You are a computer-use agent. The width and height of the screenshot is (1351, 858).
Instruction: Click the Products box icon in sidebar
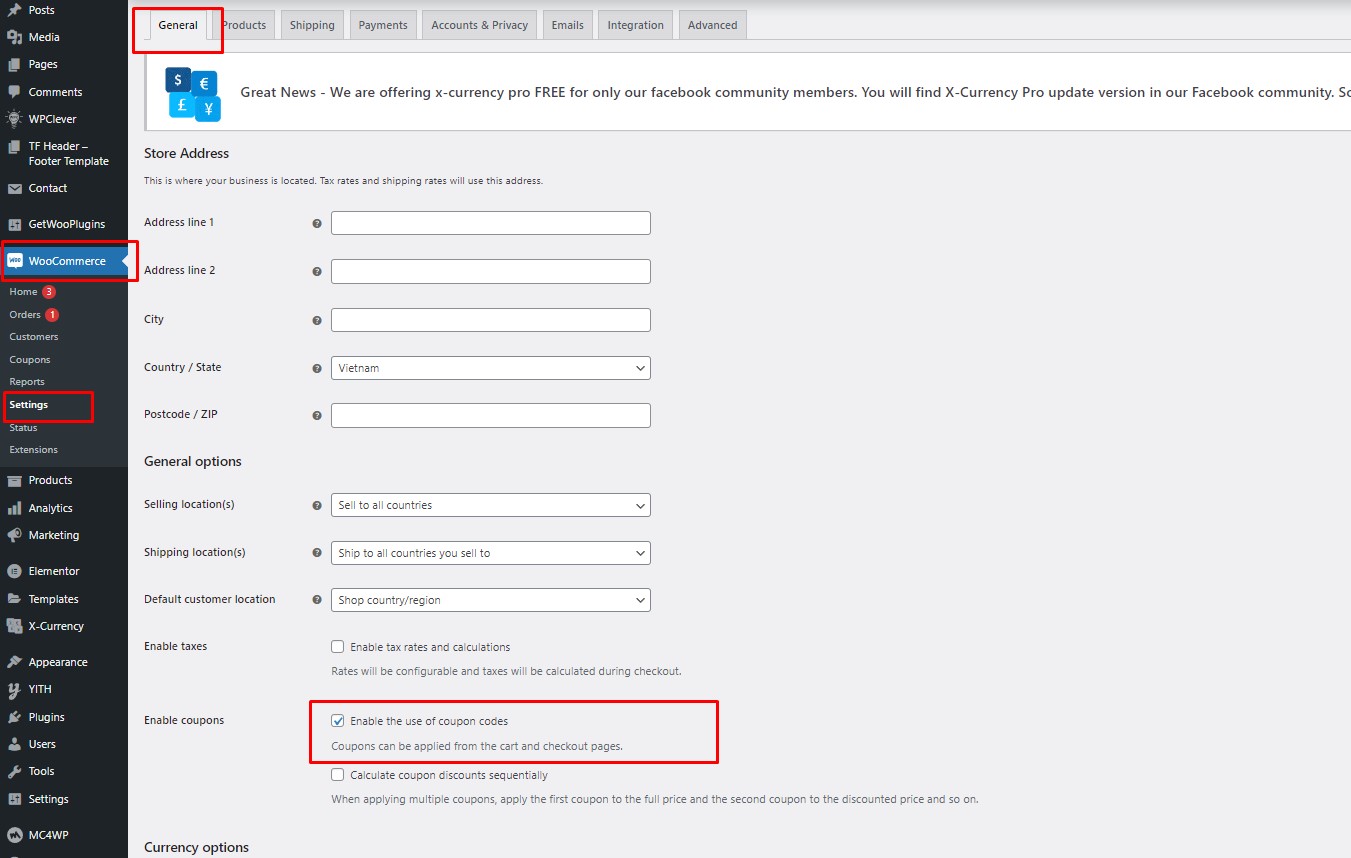click(14, 480)
